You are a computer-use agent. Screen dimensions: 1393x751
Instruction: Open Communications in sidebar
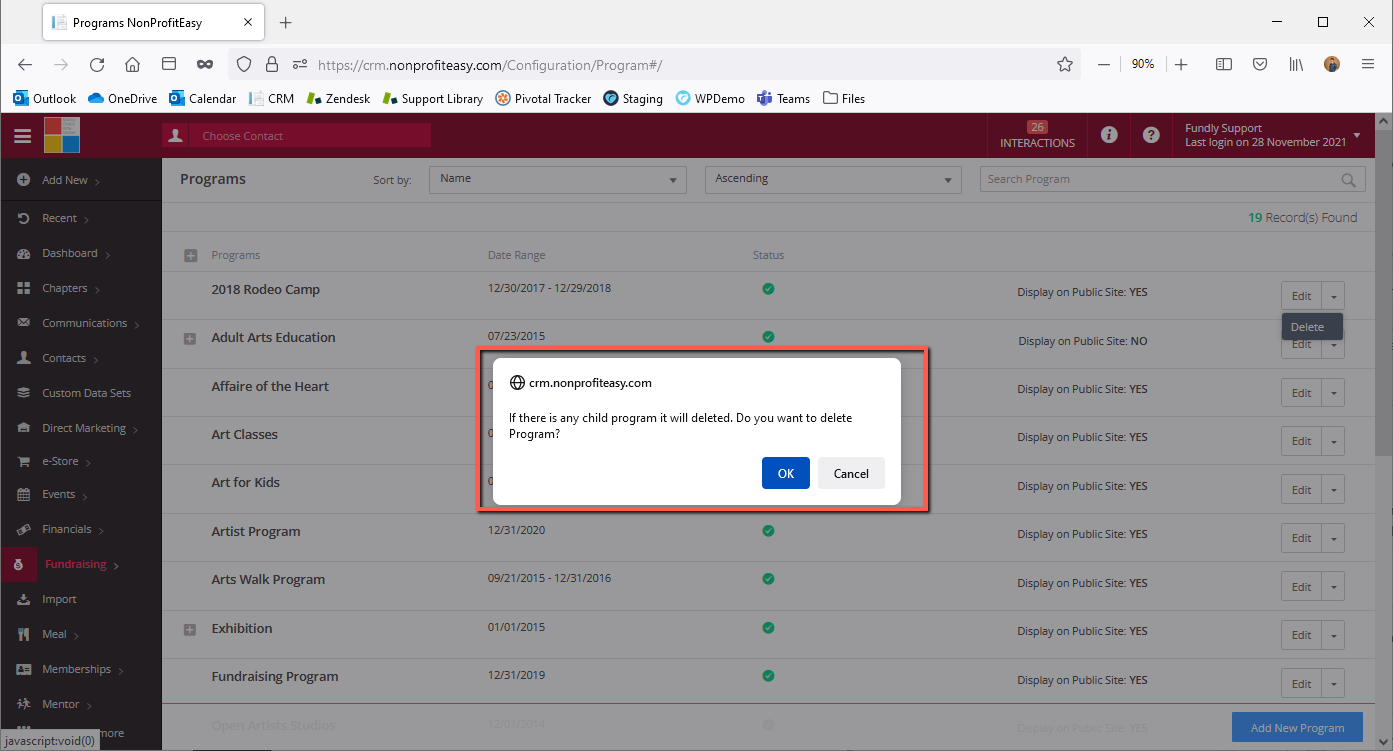point(85,323)
